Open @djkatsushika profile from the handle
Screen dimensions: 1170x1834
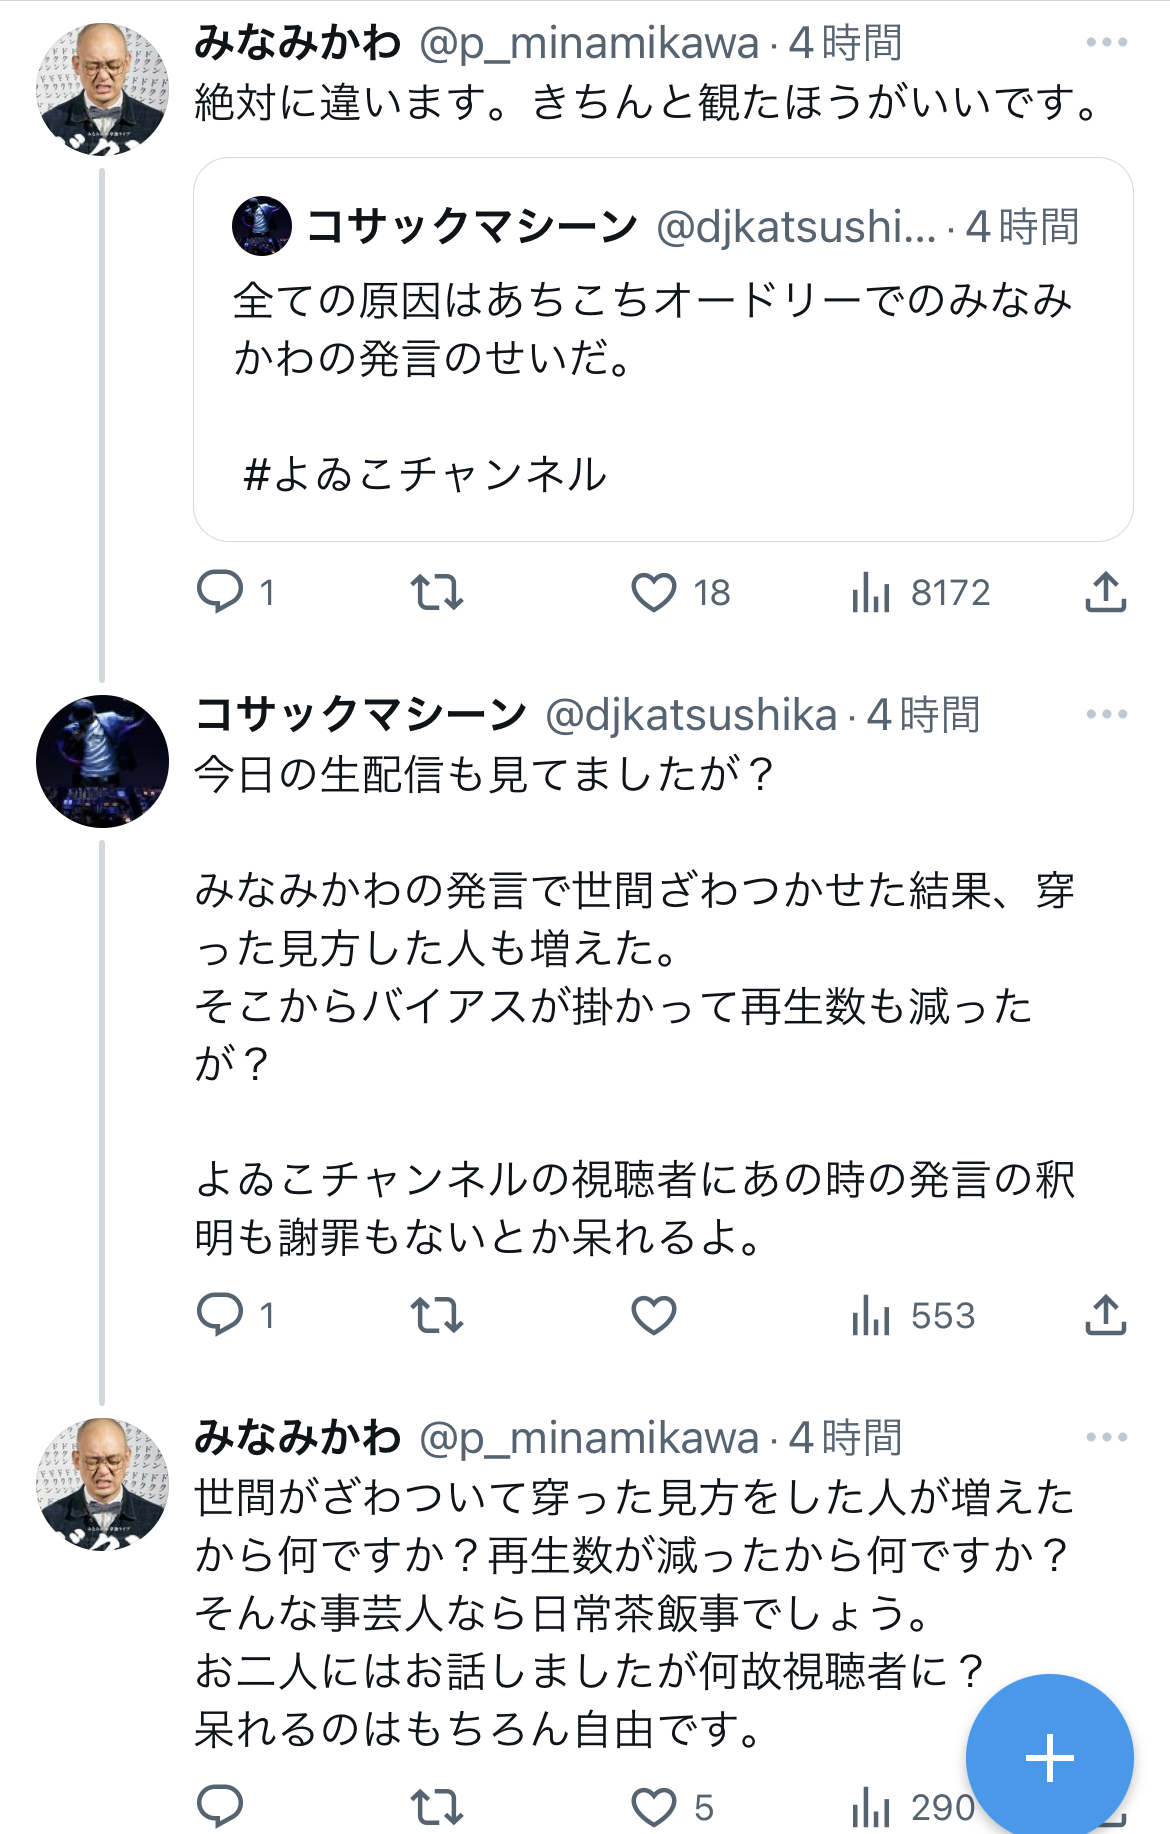coord(691,714)
